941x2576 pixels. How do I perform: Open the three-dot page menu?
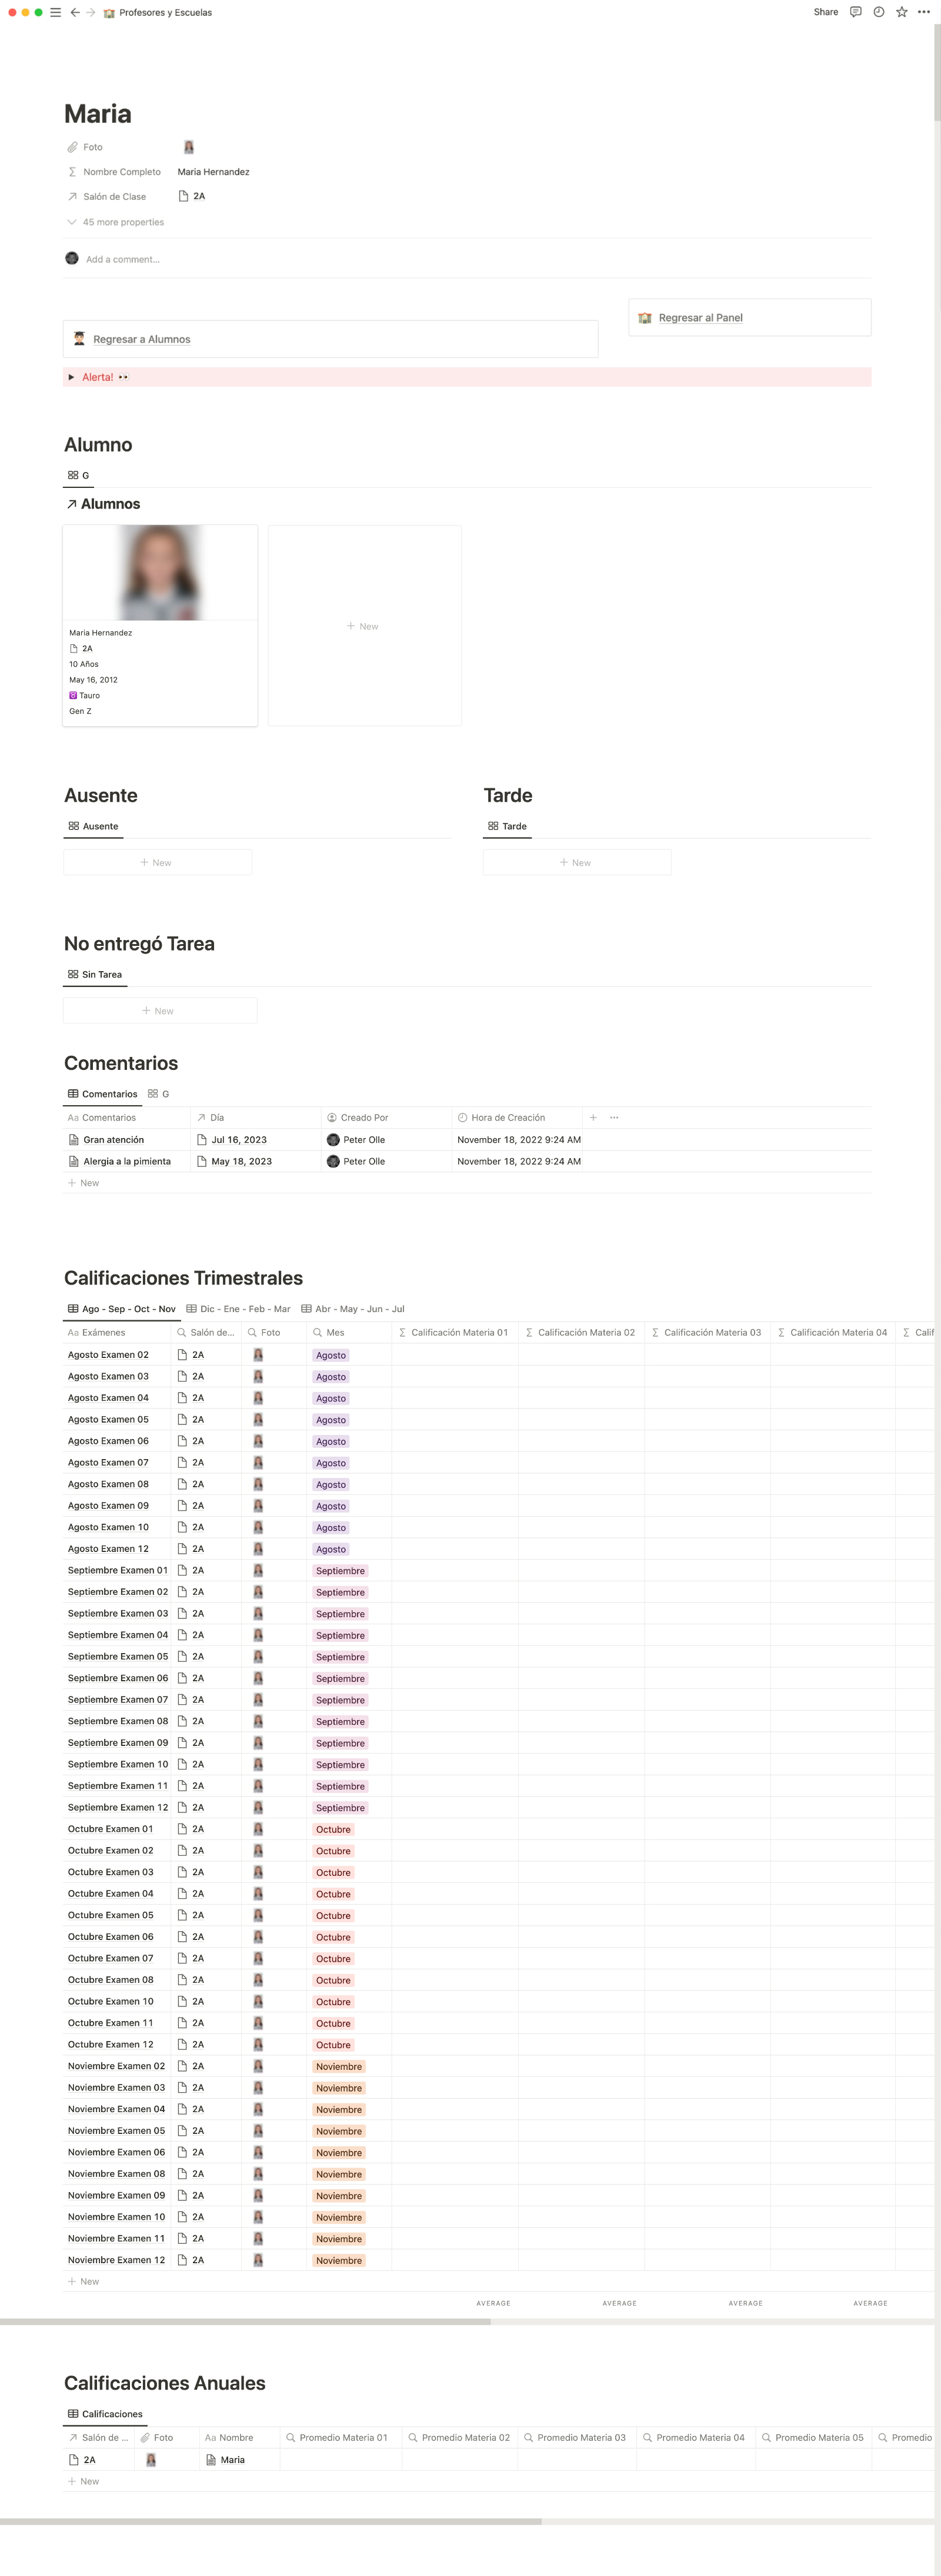tap(923, 12)
